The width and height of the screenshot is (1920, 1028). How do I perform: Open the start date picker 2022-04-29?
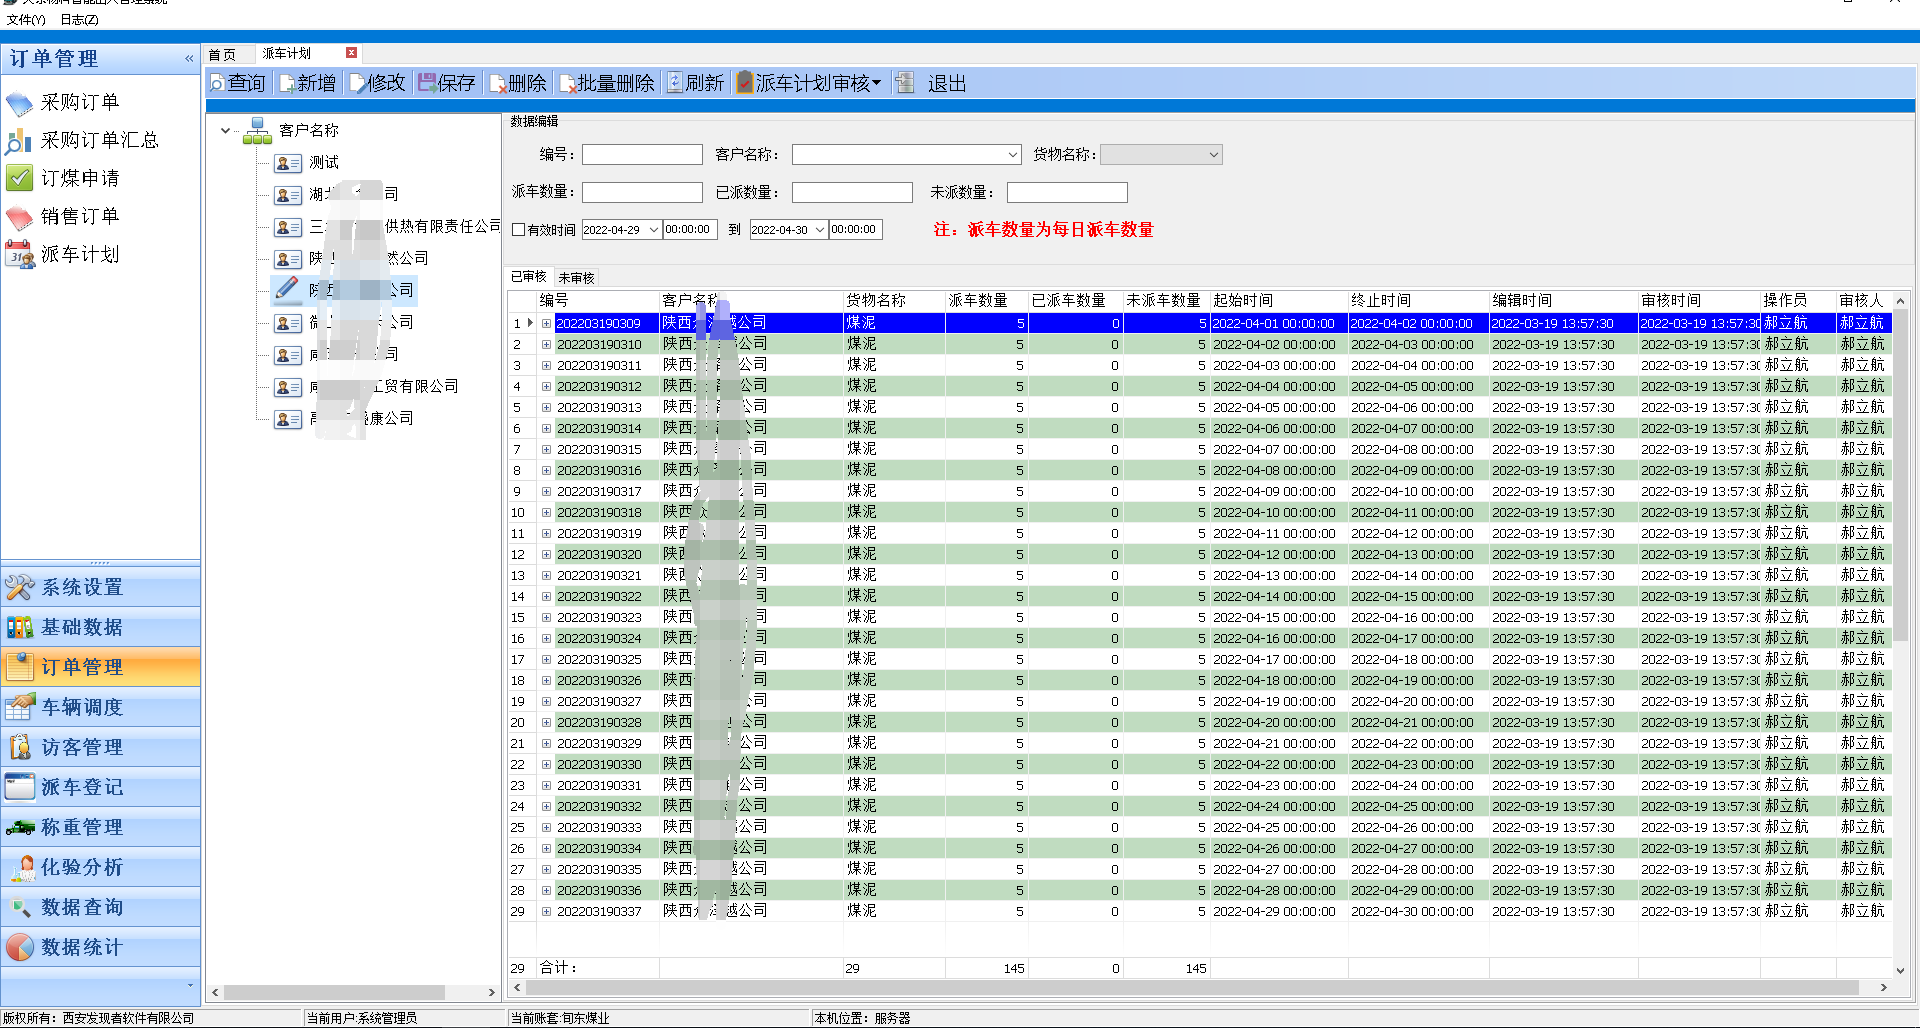(653, 230)
